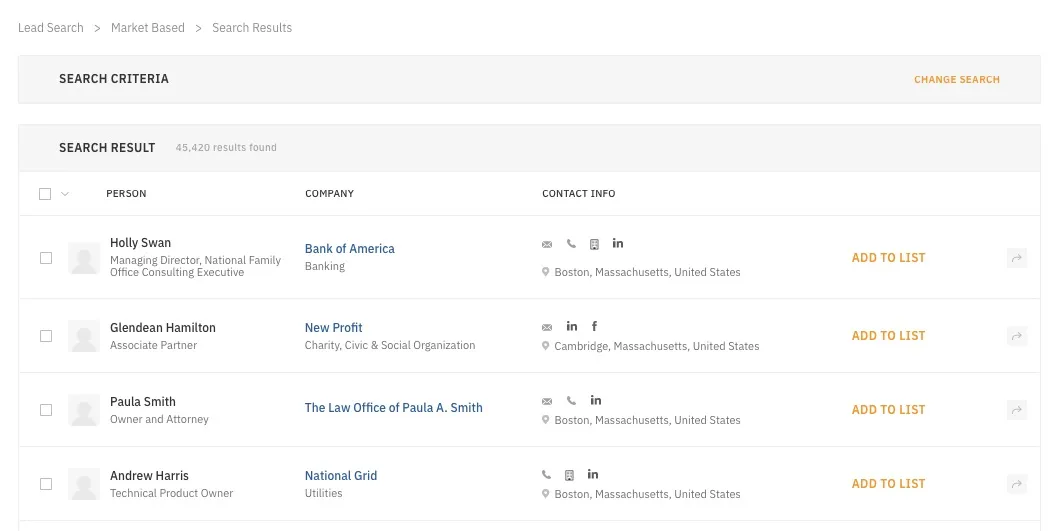Viewport: 1058px width, 531px height.
Task: Click the location pin next to Cambridge, Massachusetts
Action: (545, 346)
